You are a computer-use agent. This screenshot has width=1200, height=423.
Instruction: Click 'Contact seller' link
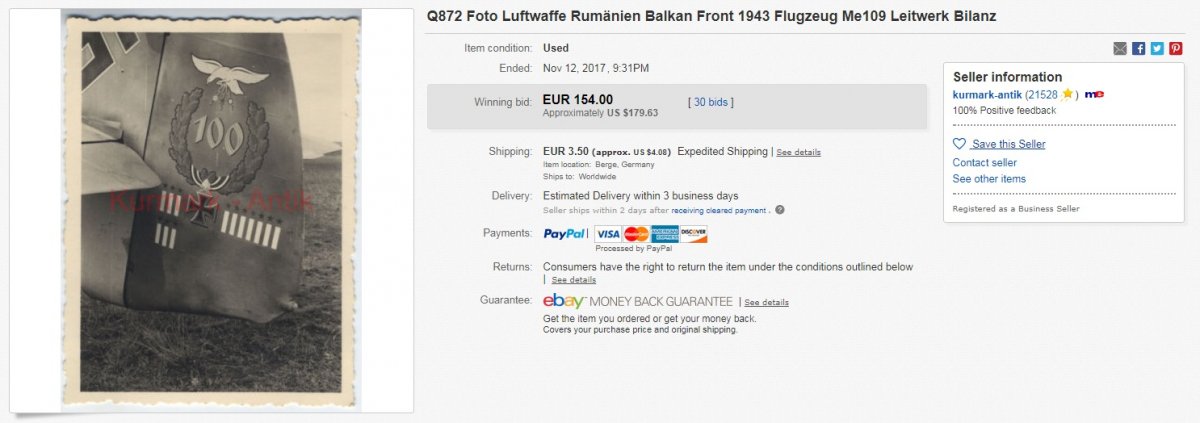(x=984, y=162)
